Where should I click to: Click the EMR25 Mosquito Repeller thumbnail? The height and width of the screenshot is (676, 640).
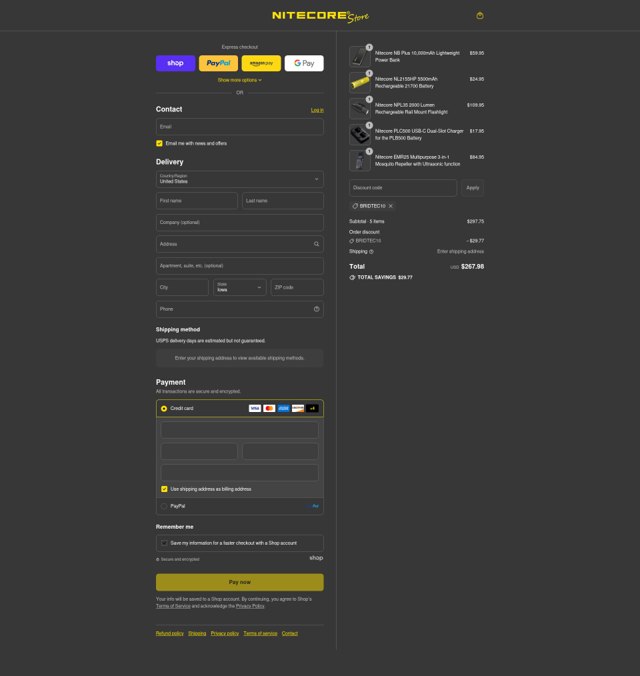360,160
